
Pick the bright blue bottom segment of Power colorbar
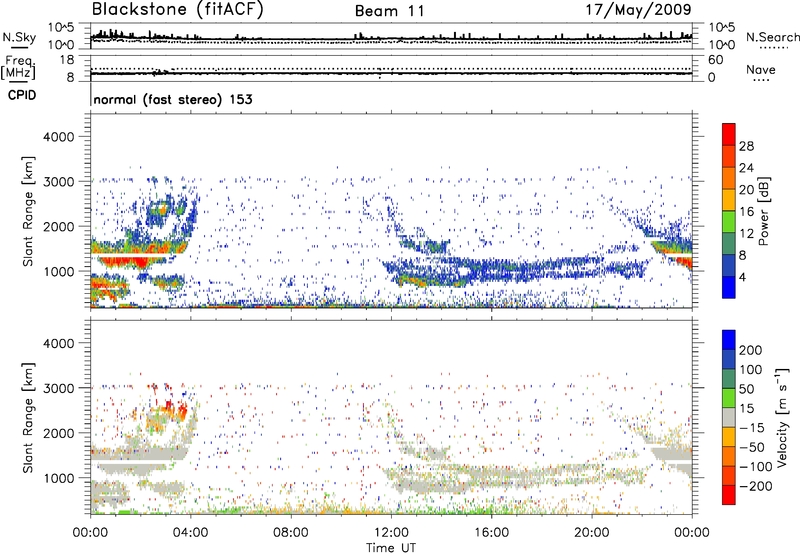click(x=729, y=287)
